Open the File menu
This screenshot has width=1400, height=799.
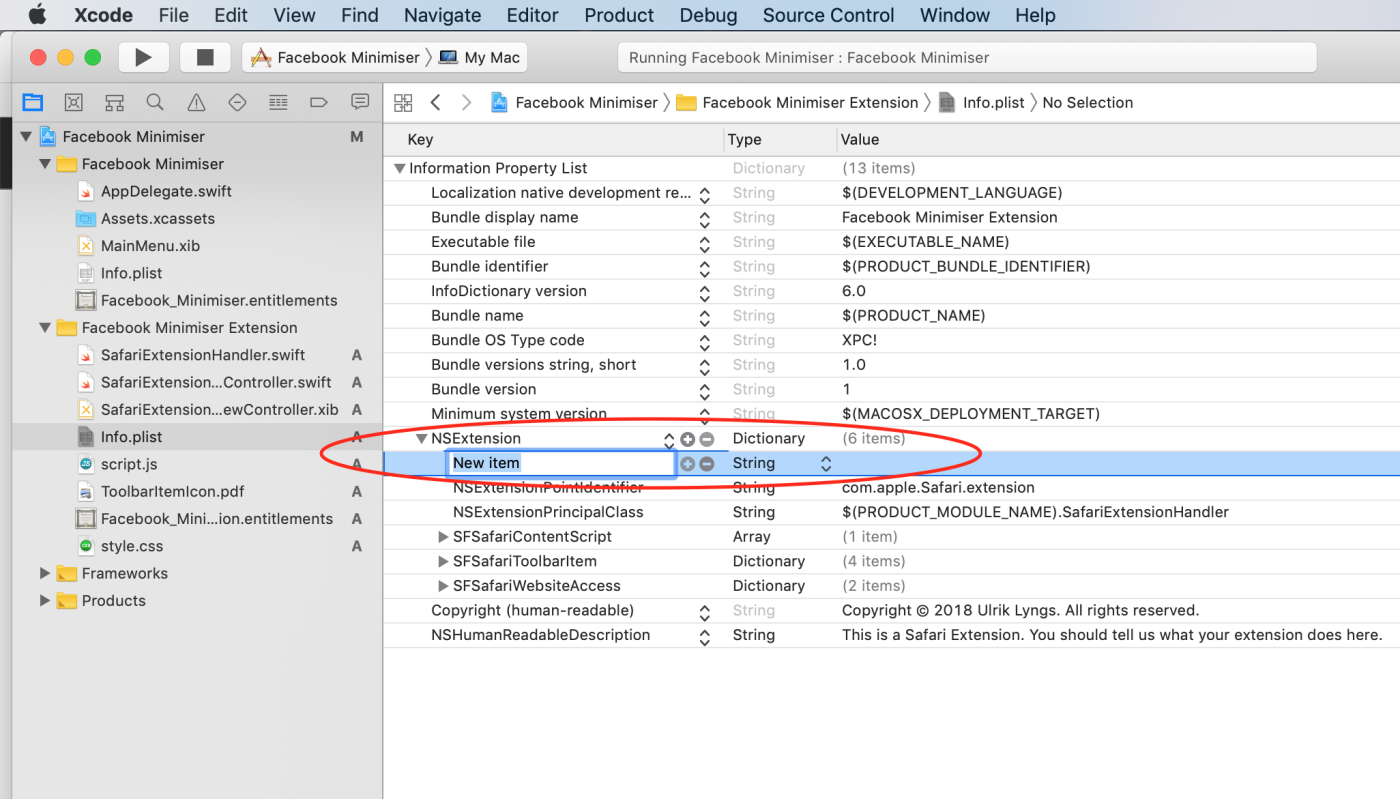174,15
